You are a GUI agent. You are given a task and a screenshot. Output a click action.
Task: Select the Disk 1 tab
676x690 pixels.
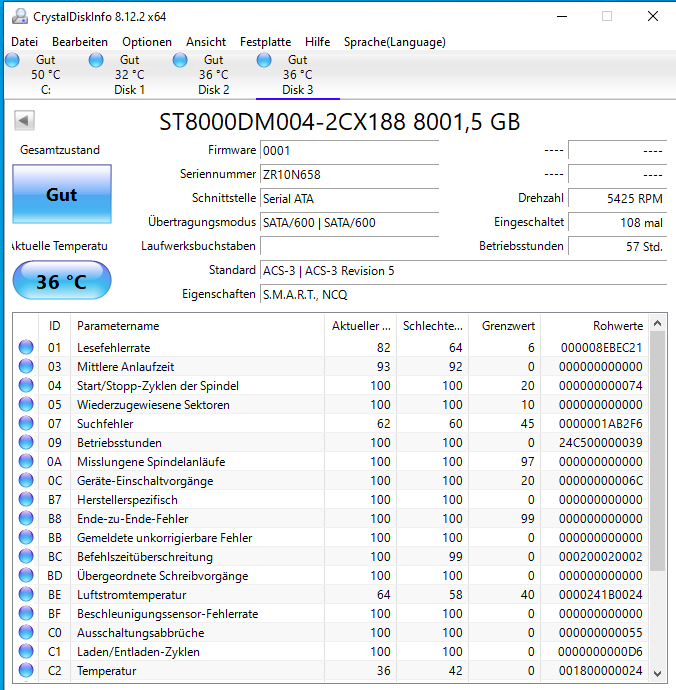coord(129,75)
